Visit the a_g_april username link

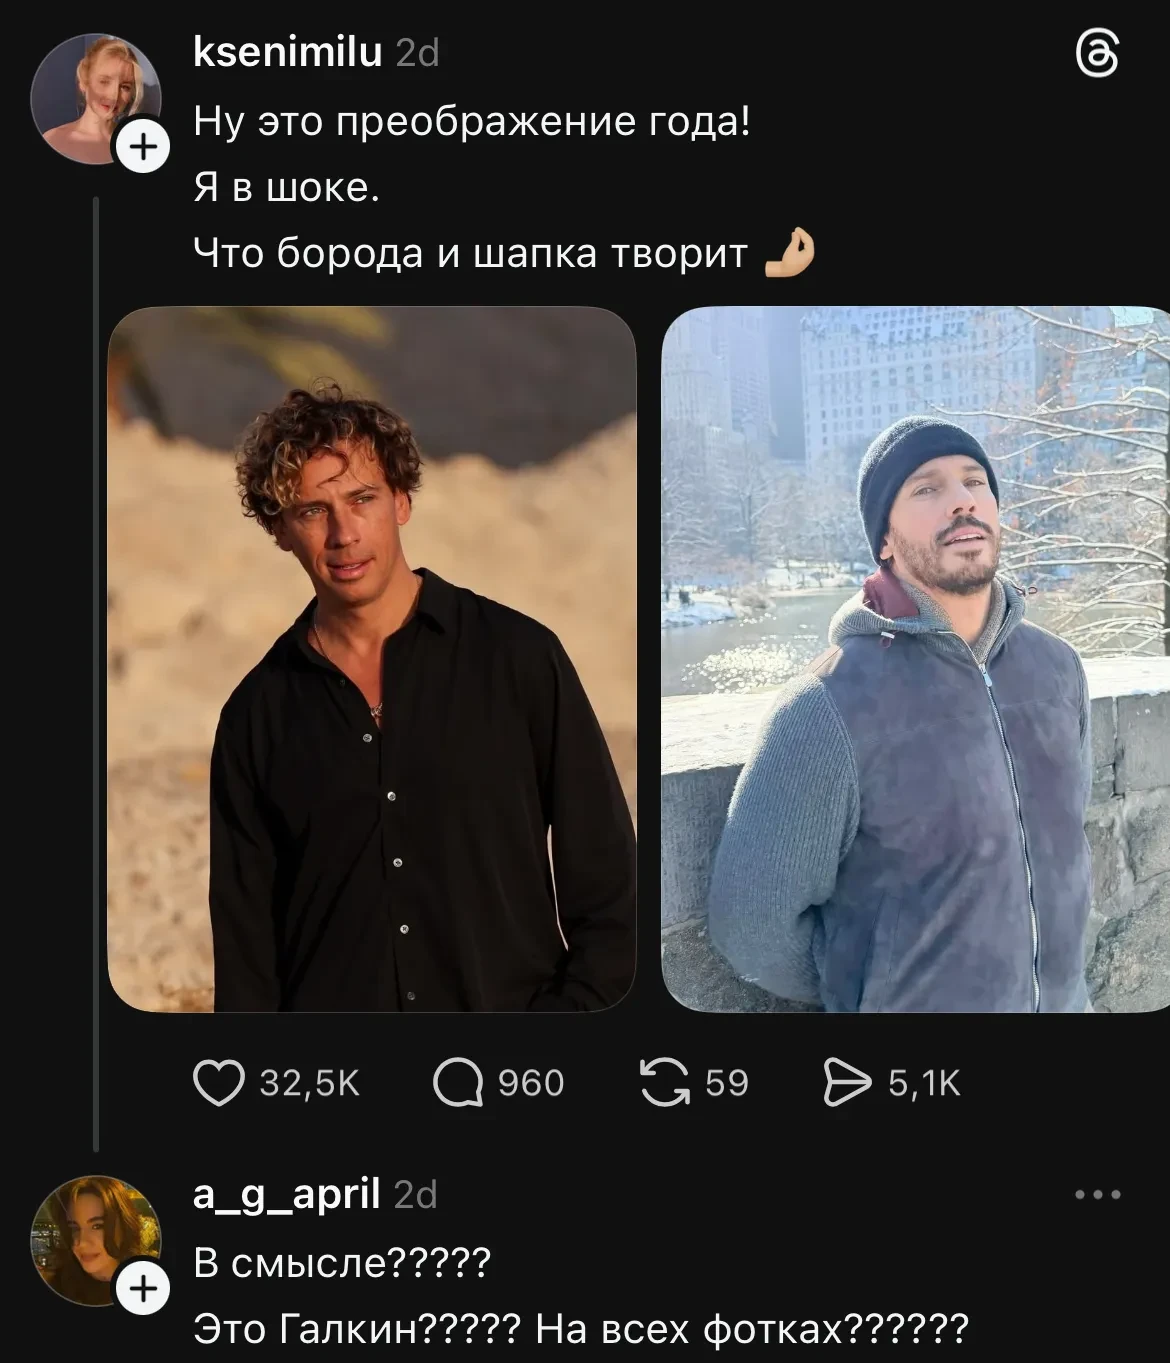point(287,1194)
